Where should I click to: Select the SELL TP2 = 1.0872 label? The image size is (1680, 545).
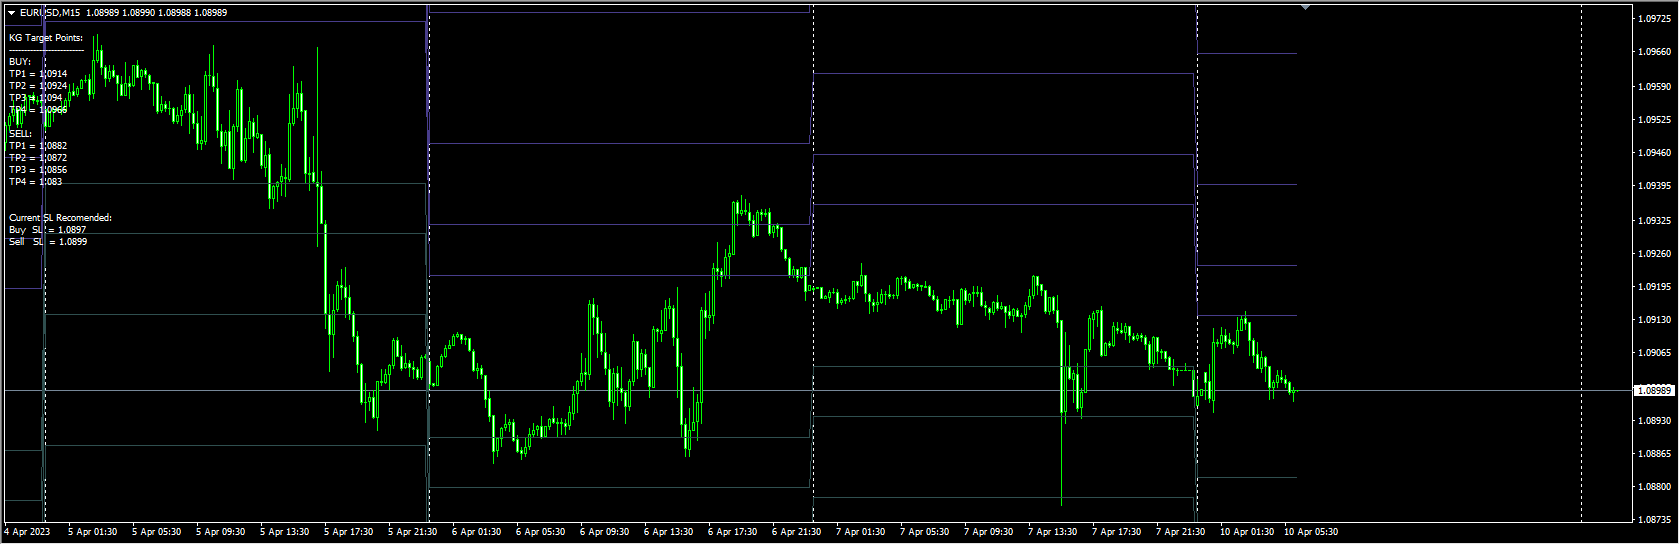pyautogui.click(x=38, y=158)
